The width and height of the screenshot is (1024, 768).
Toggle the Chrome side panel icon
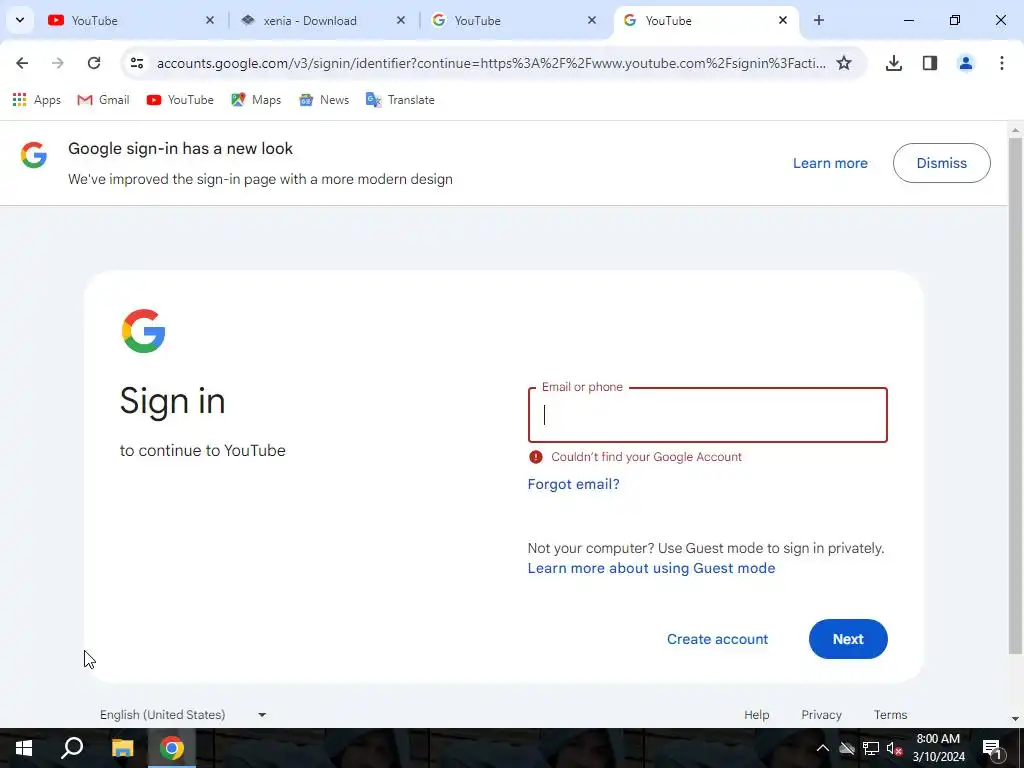click(x=930, y=63)
